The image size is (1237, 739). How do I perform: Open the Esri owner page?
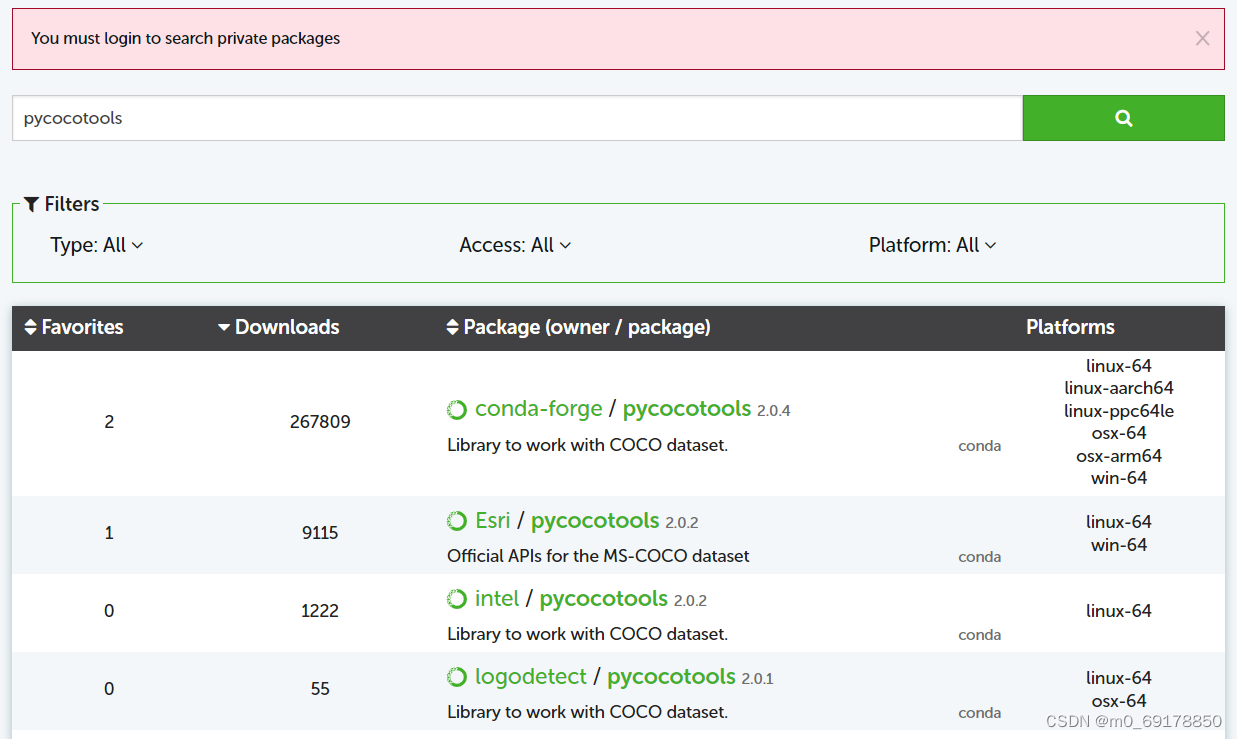(x=492, y=520)
